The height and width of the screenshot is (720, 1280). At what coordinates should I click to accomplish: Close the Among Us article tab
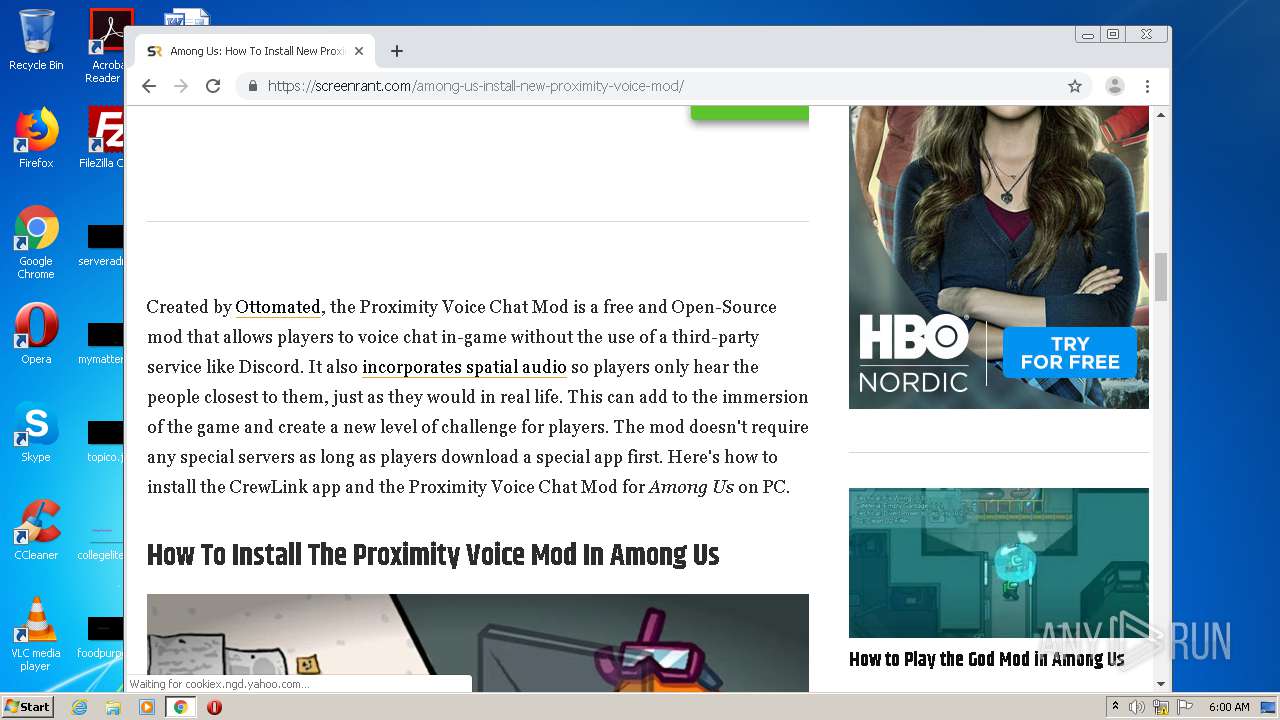(x=359, y=51)
